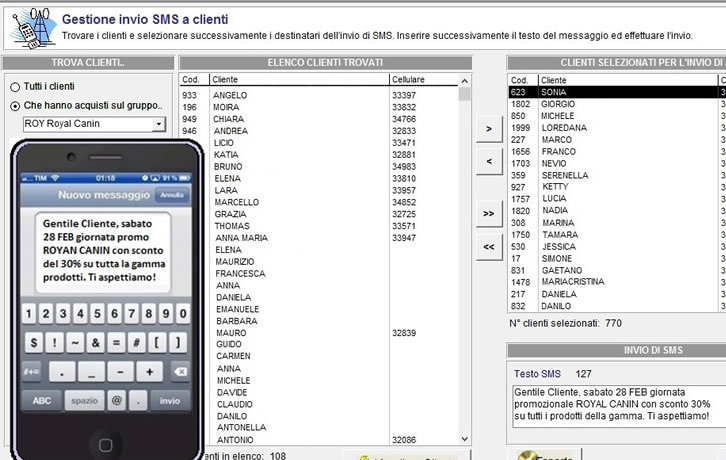
Task: Select found client row 933 ANGELO
Action: [319, 95]
